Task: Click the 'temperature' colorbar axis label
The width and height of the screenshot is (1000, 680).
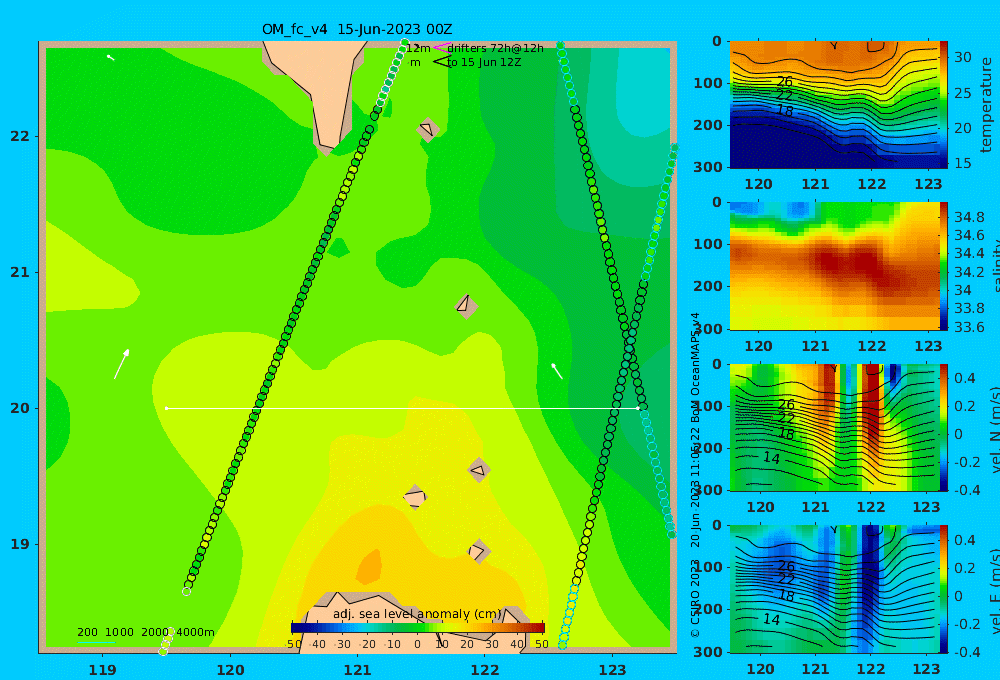Action: (987, 105)
